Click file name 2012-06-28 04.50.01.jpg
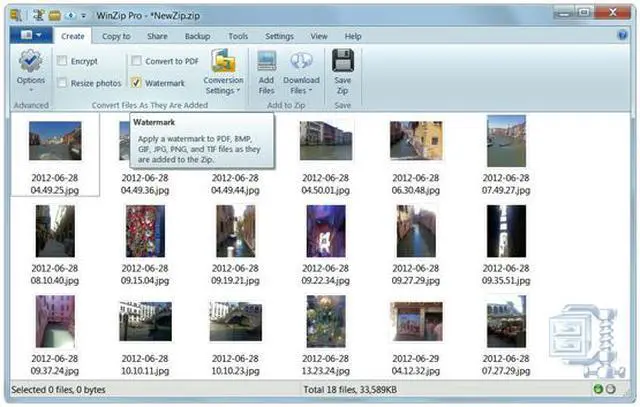 coord(326,184)
